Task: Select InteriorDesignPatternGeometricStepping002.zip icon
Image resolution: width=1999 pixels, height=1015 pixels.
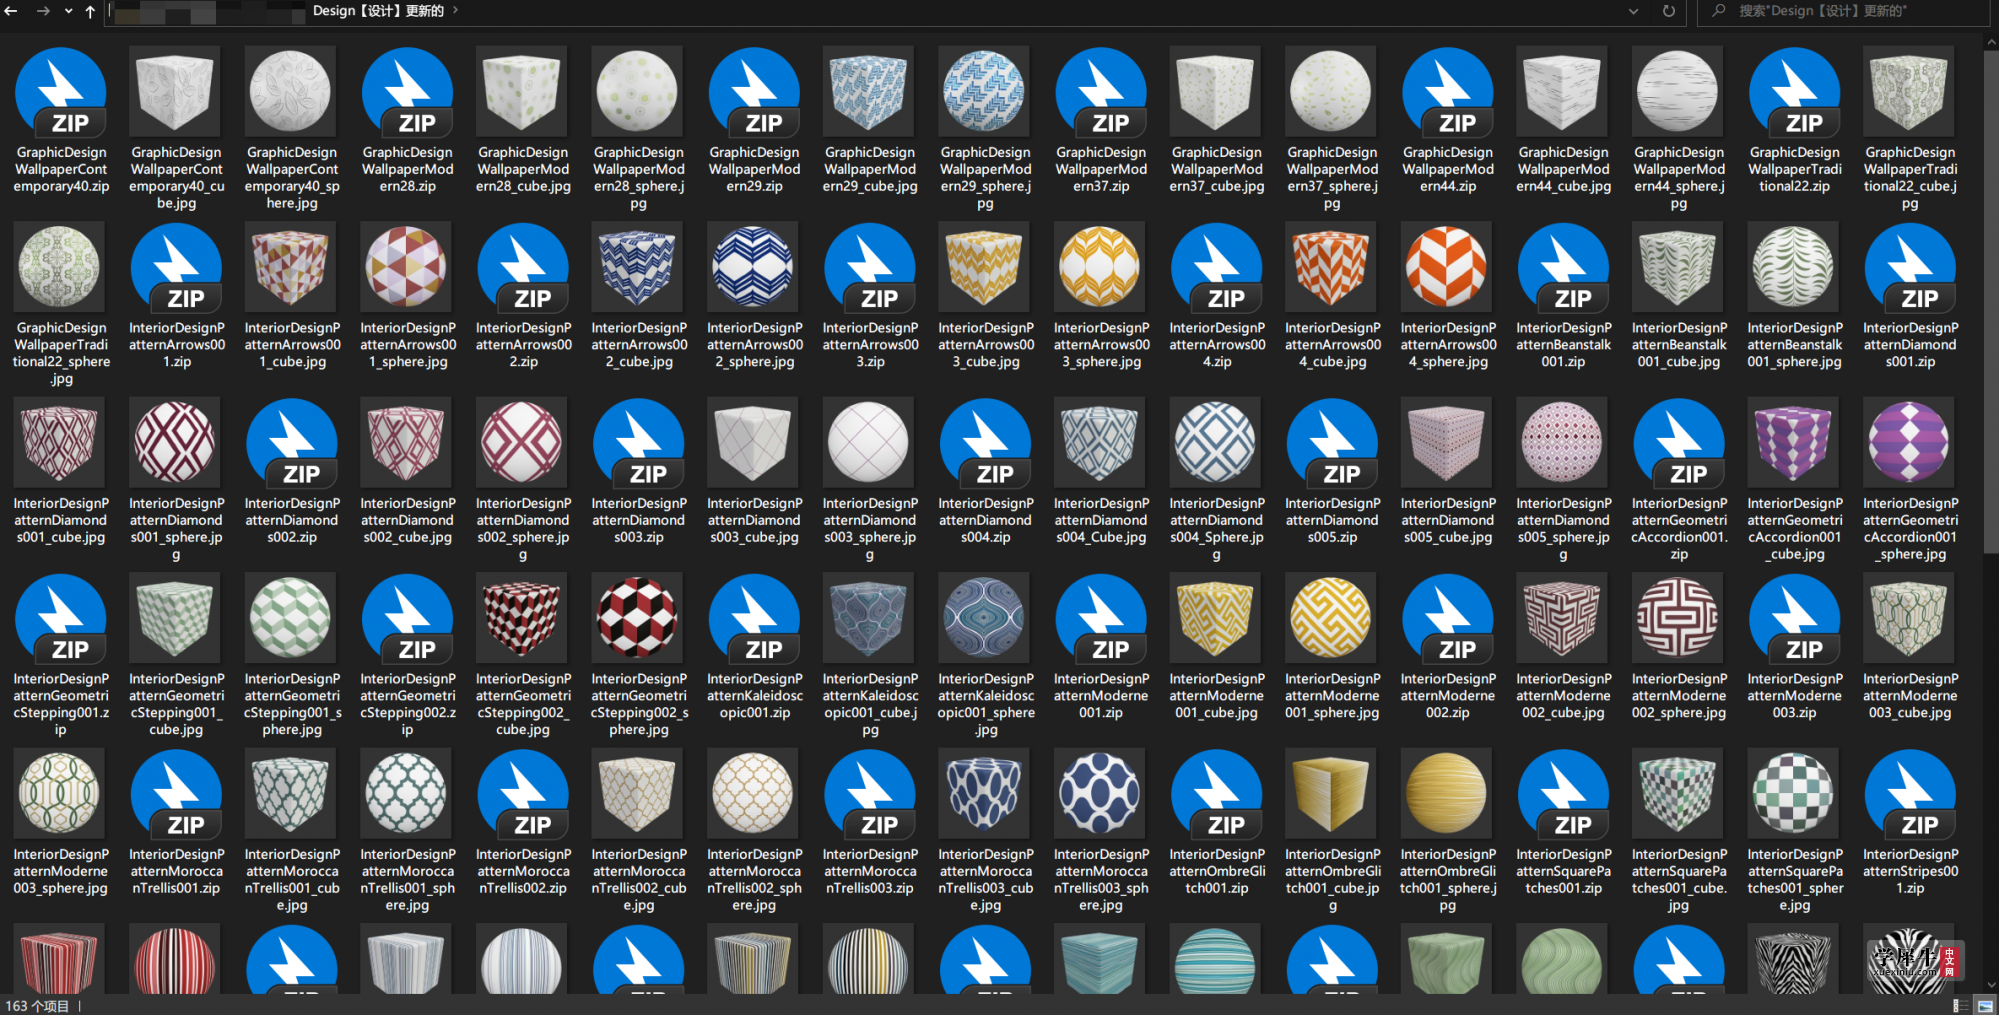Action: 407,618
